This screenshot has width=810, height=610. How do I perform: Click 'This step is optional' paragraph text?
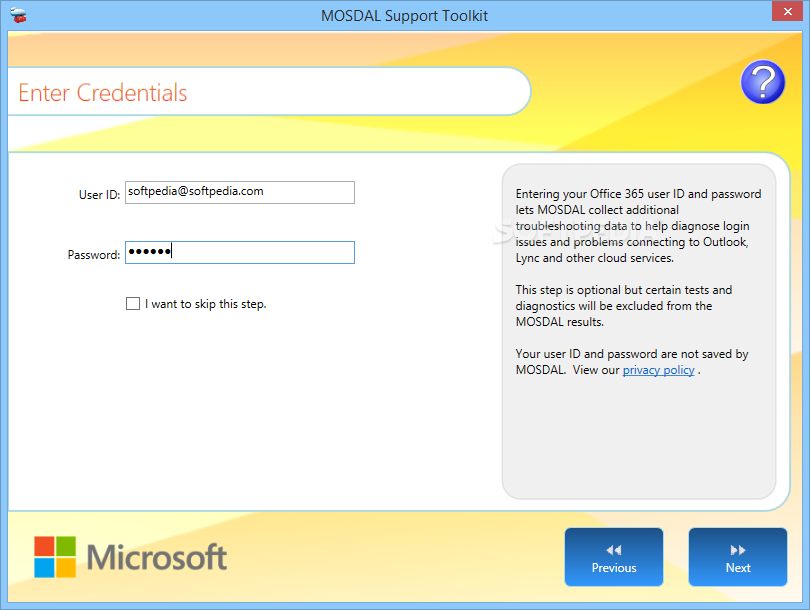click(624, 306)
